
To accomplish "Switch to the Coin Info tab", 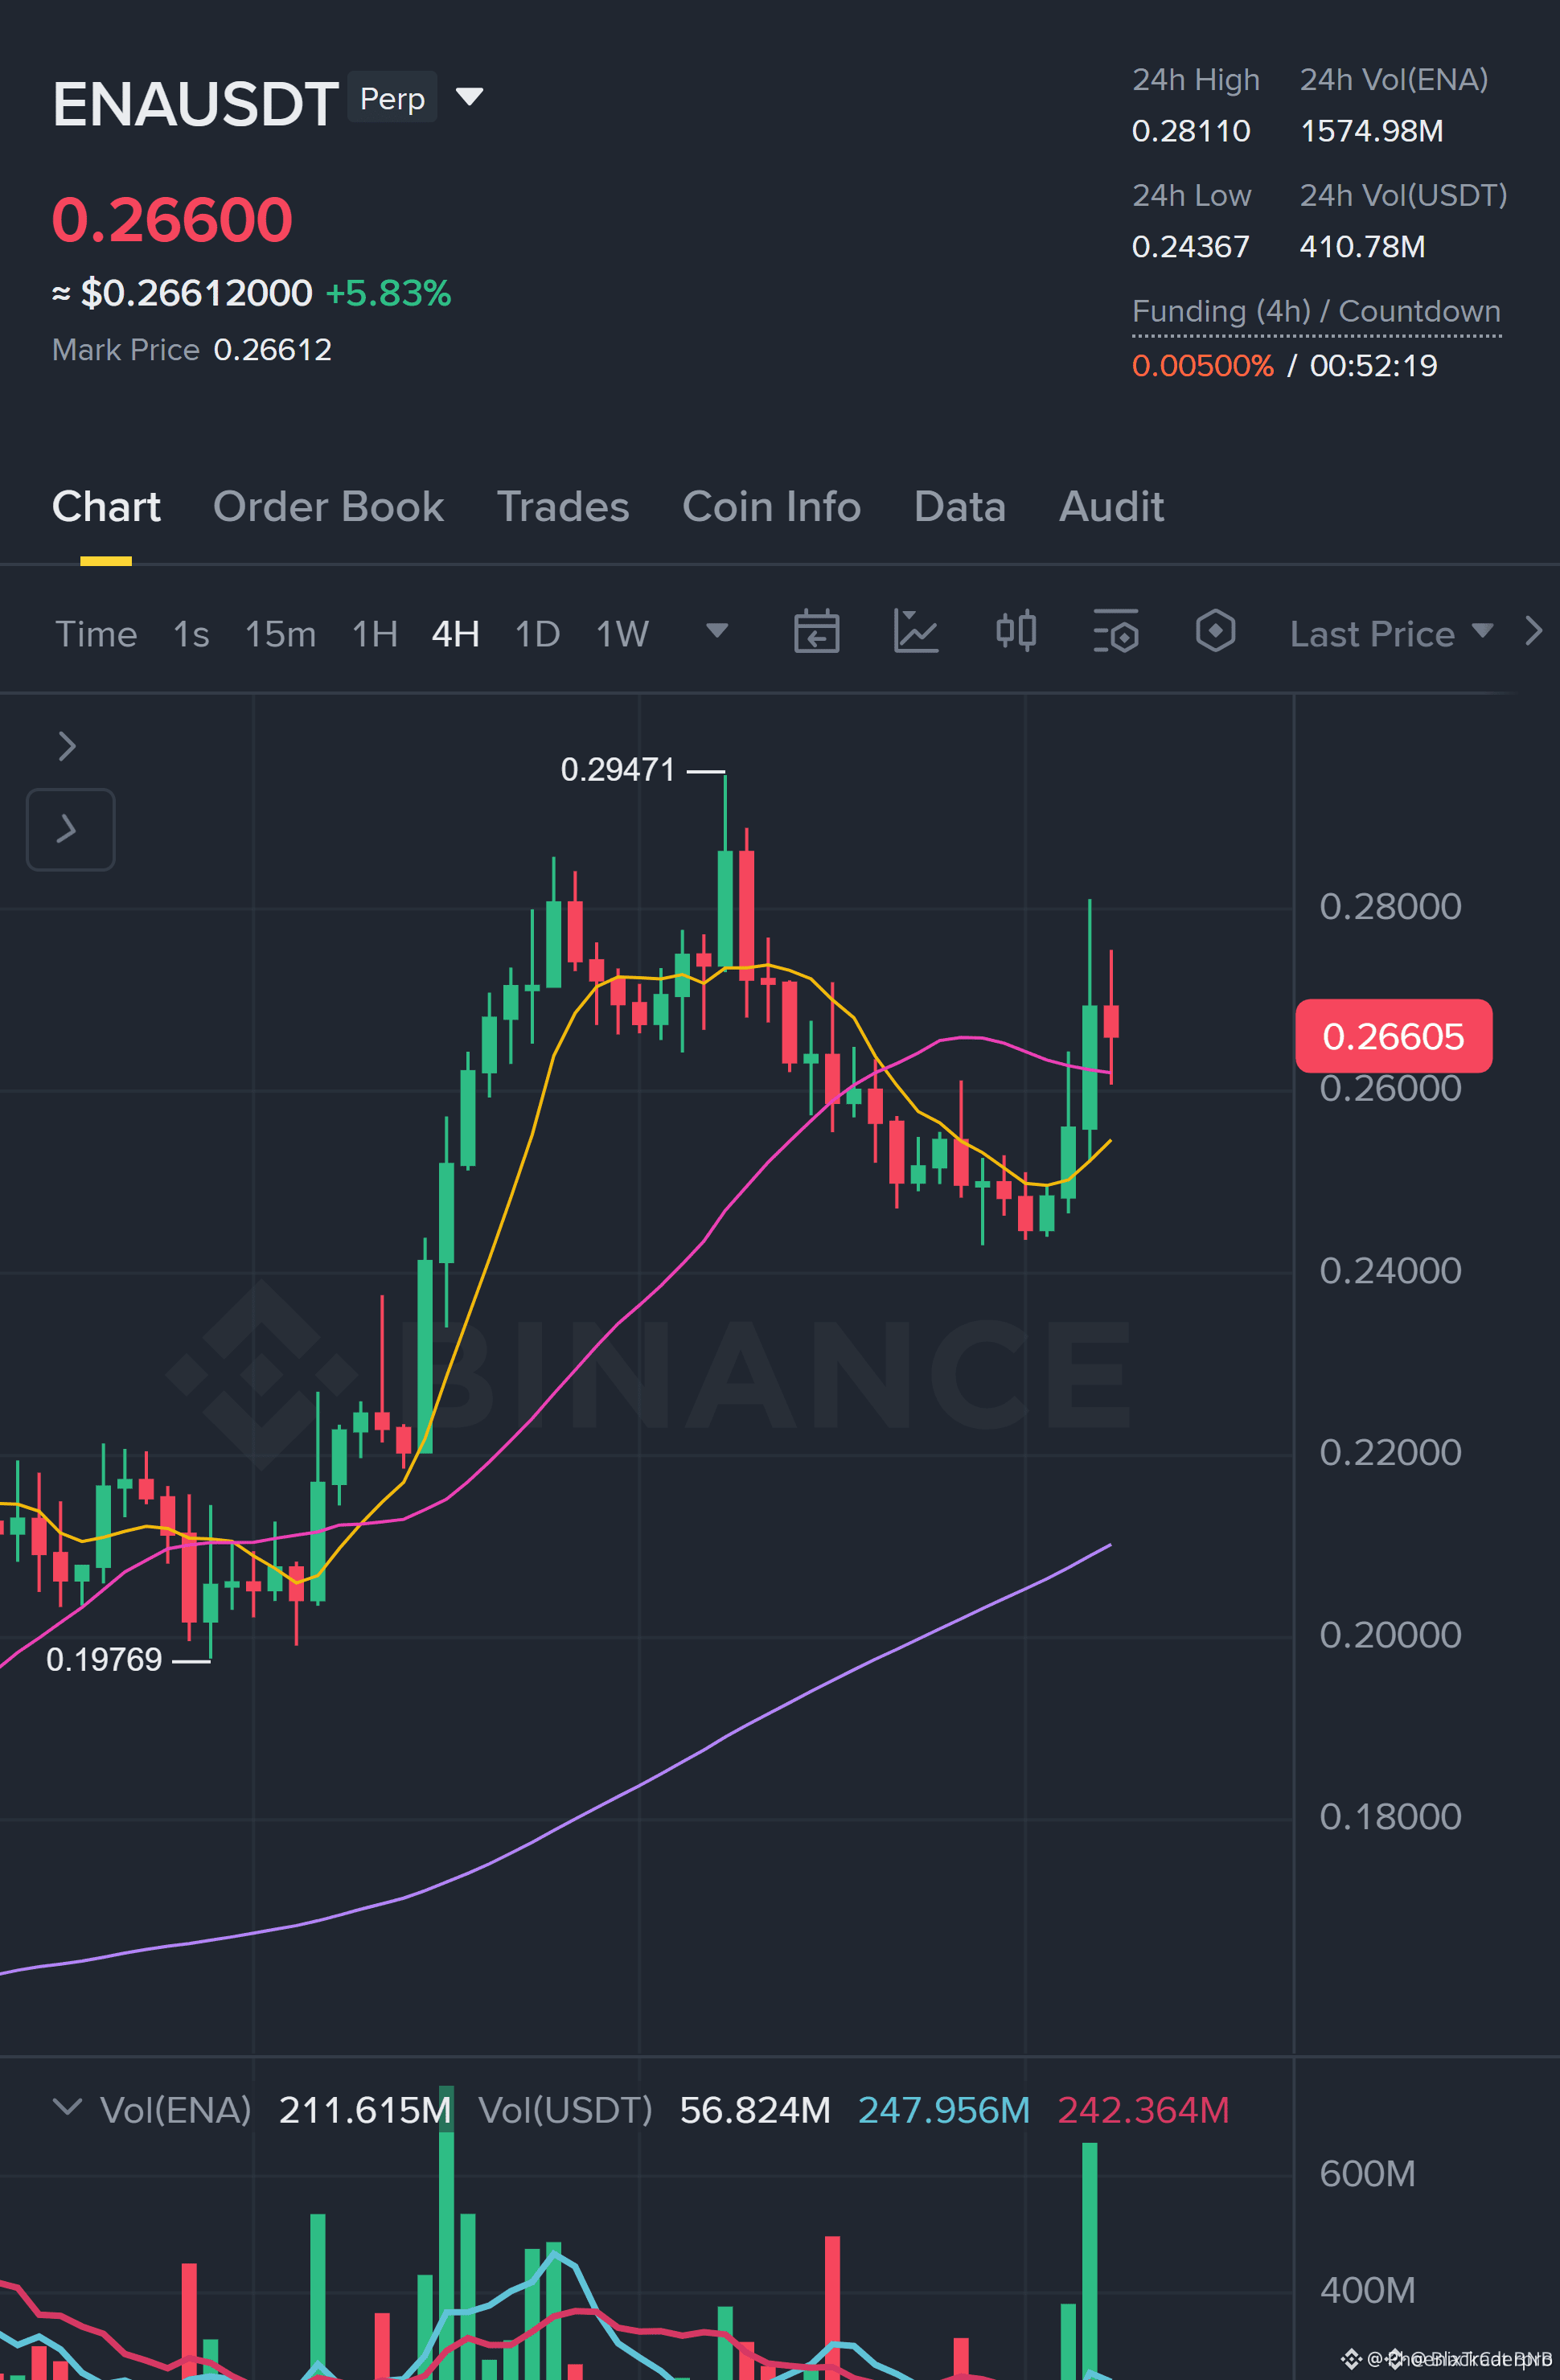I will [771, 507].
